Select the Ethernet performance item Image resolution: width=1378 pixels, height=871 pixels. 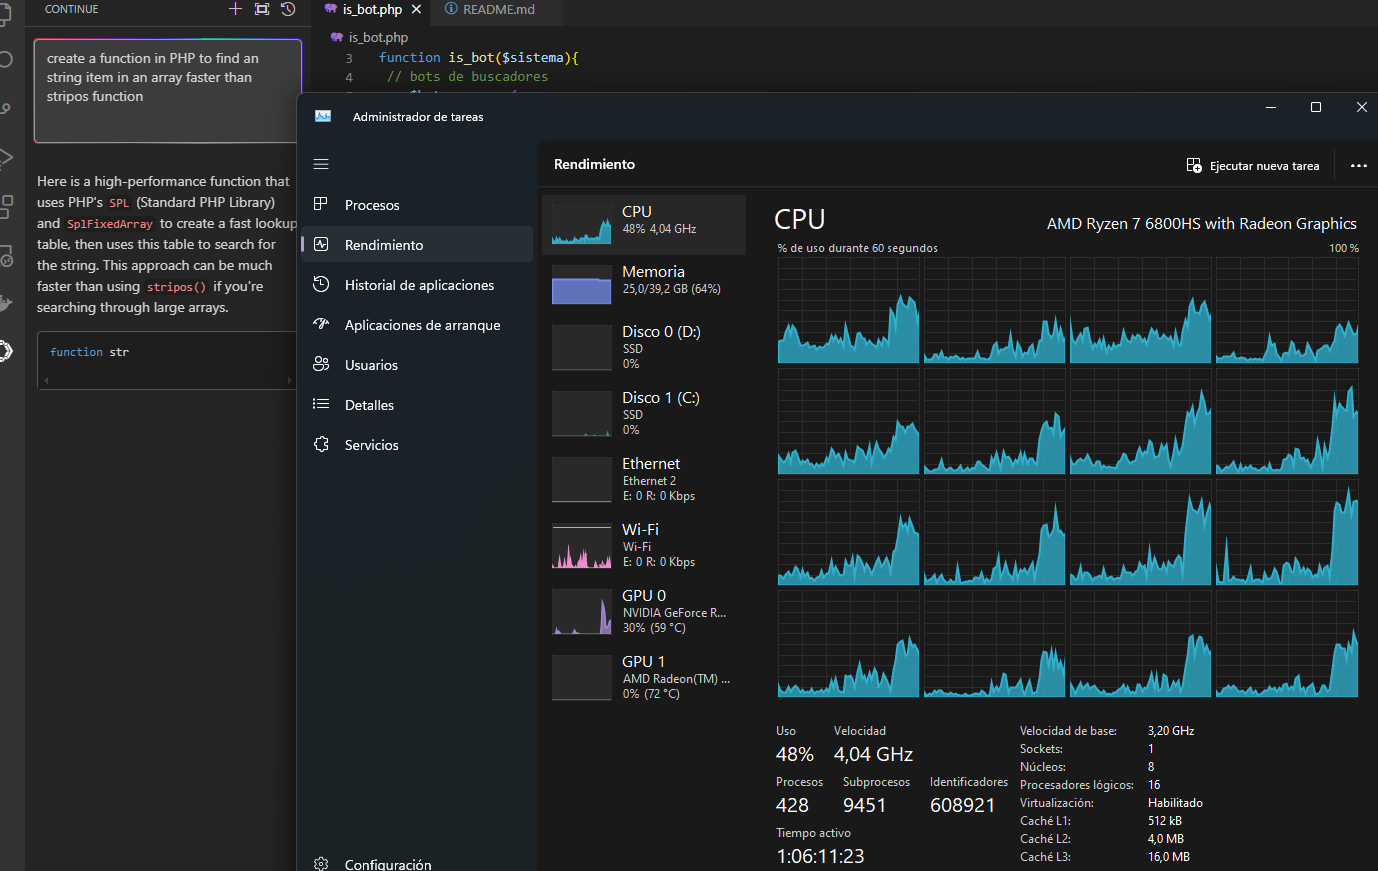(644, 479)
